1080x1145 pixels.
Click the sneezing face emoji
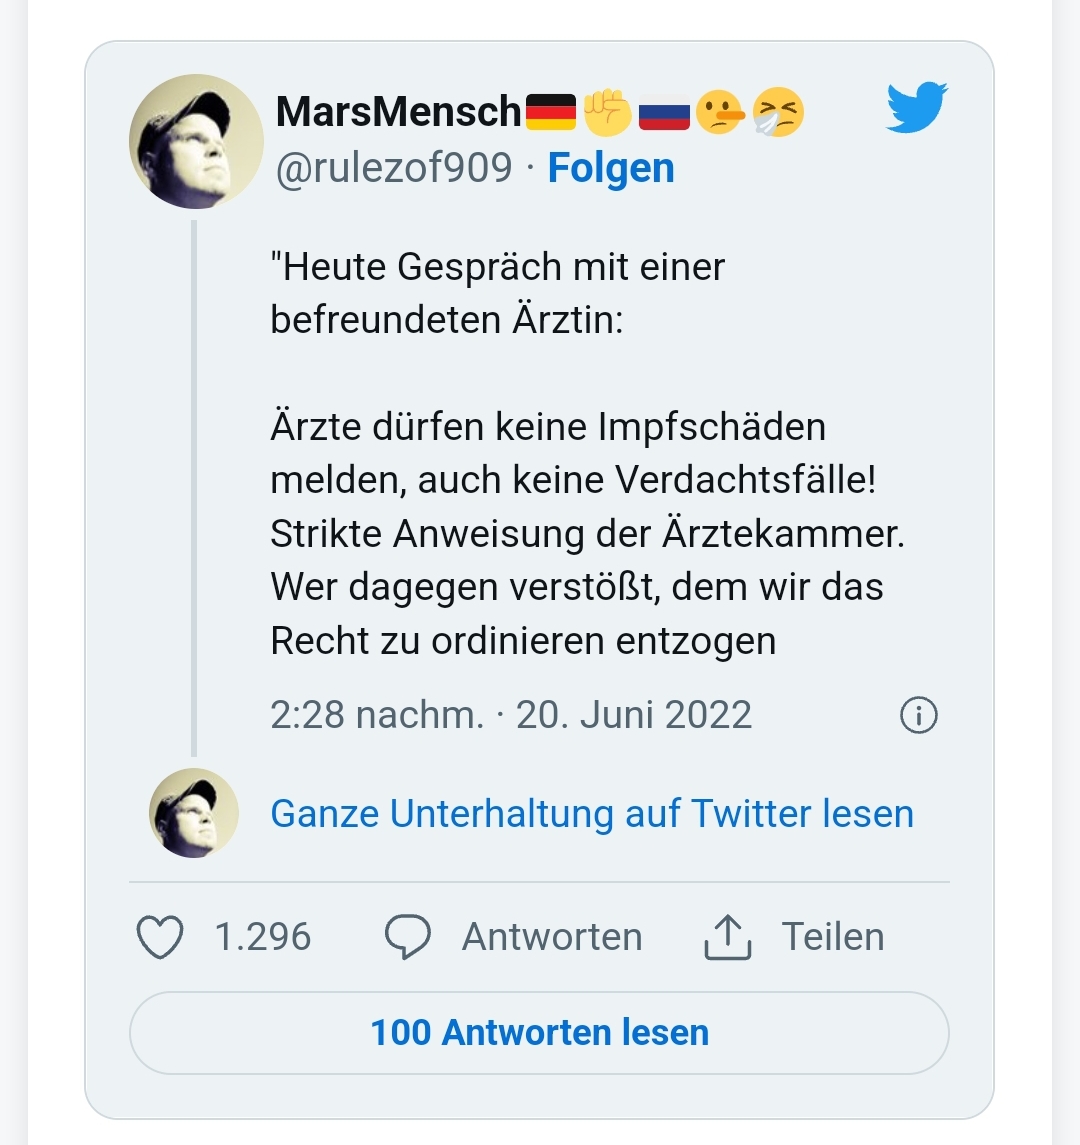(778, 112)
